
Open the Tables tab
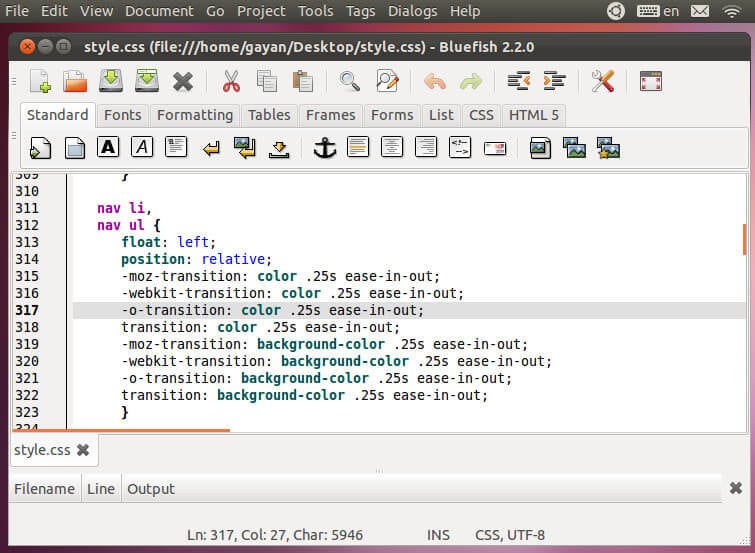[x=269, y=116]
